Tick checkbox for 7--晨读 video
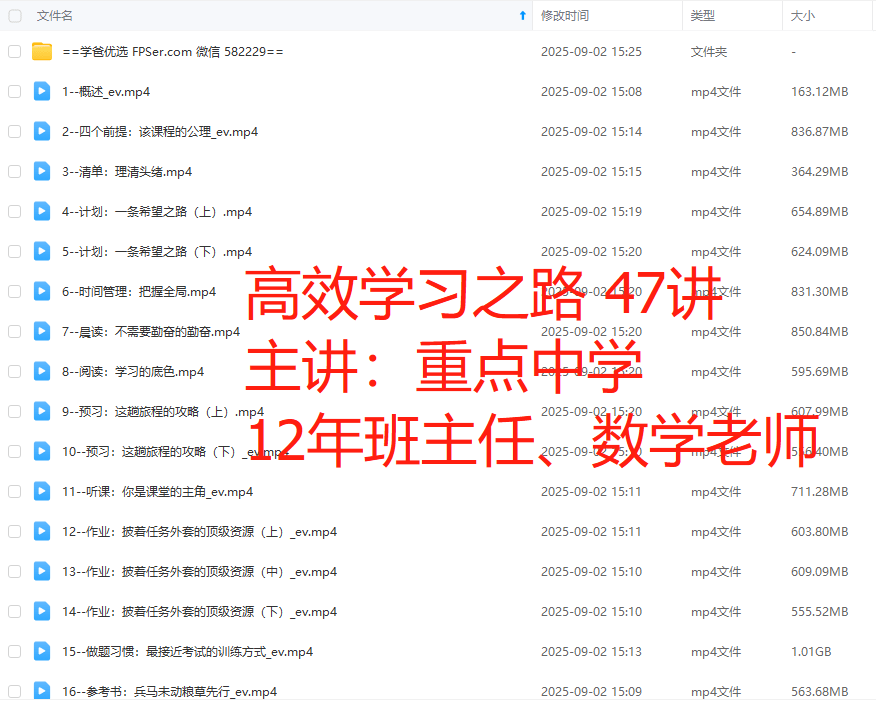The height and width of the screenshot is (719, 876). pos(15,332)
